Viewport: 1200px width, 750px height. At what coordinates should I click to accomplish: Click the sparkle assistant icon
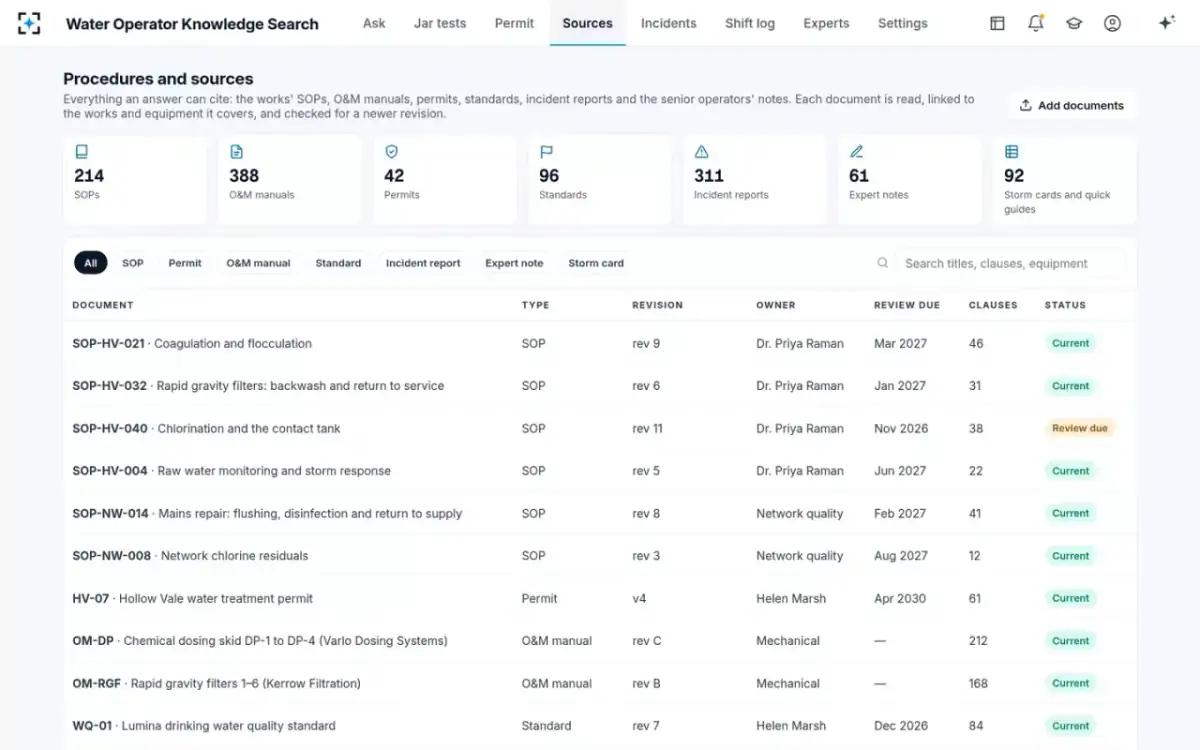1166,23
